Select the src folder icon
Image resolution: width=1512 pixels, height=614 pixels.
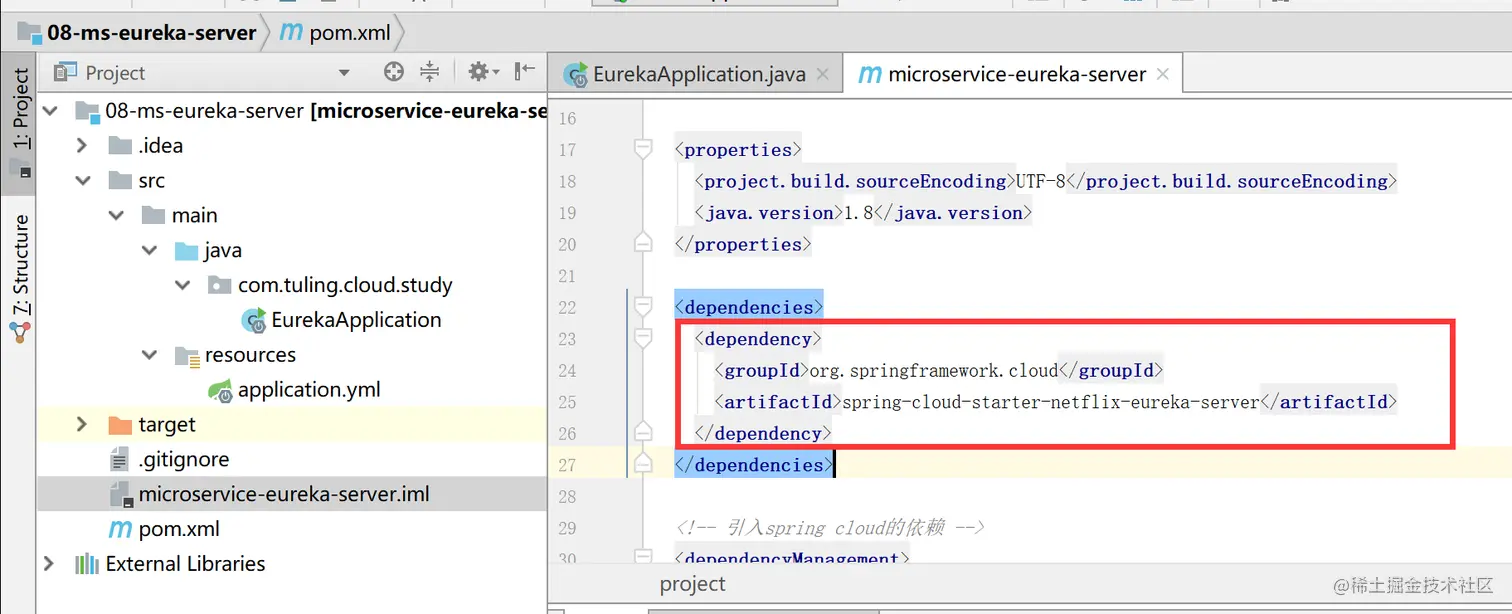pos(121,181)
